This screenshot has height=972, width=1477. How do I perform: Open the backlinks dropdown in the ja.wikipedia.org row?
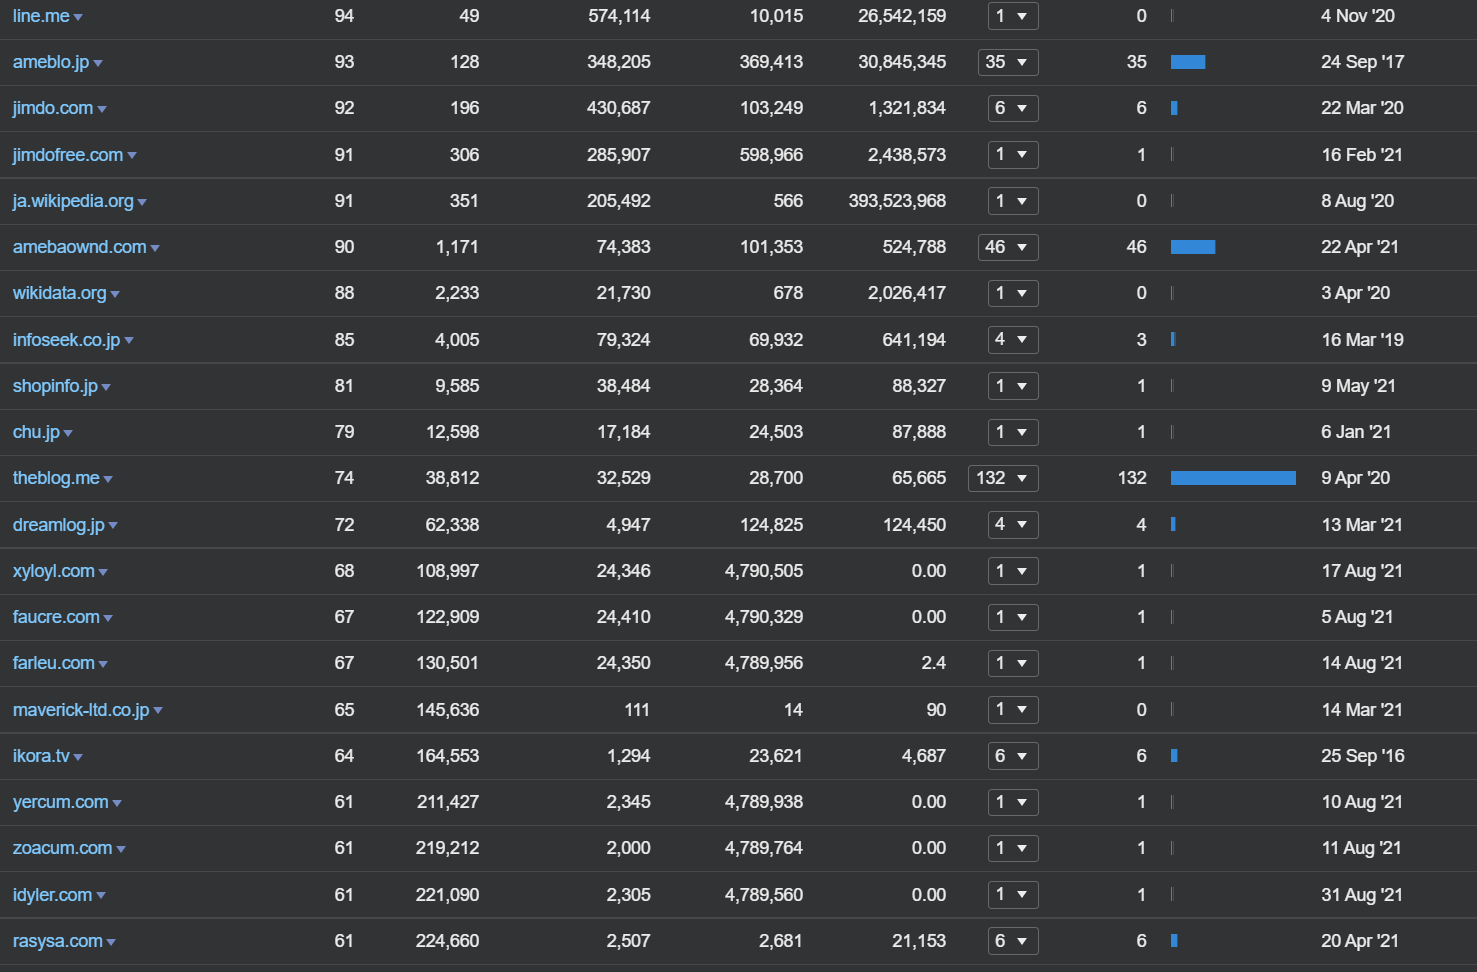tap(1013, 201)
